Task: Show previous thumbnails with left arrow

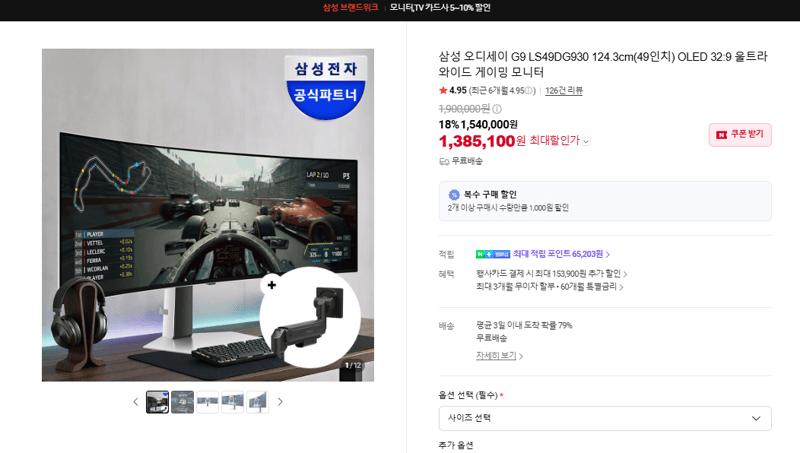Action: point(135,402)
